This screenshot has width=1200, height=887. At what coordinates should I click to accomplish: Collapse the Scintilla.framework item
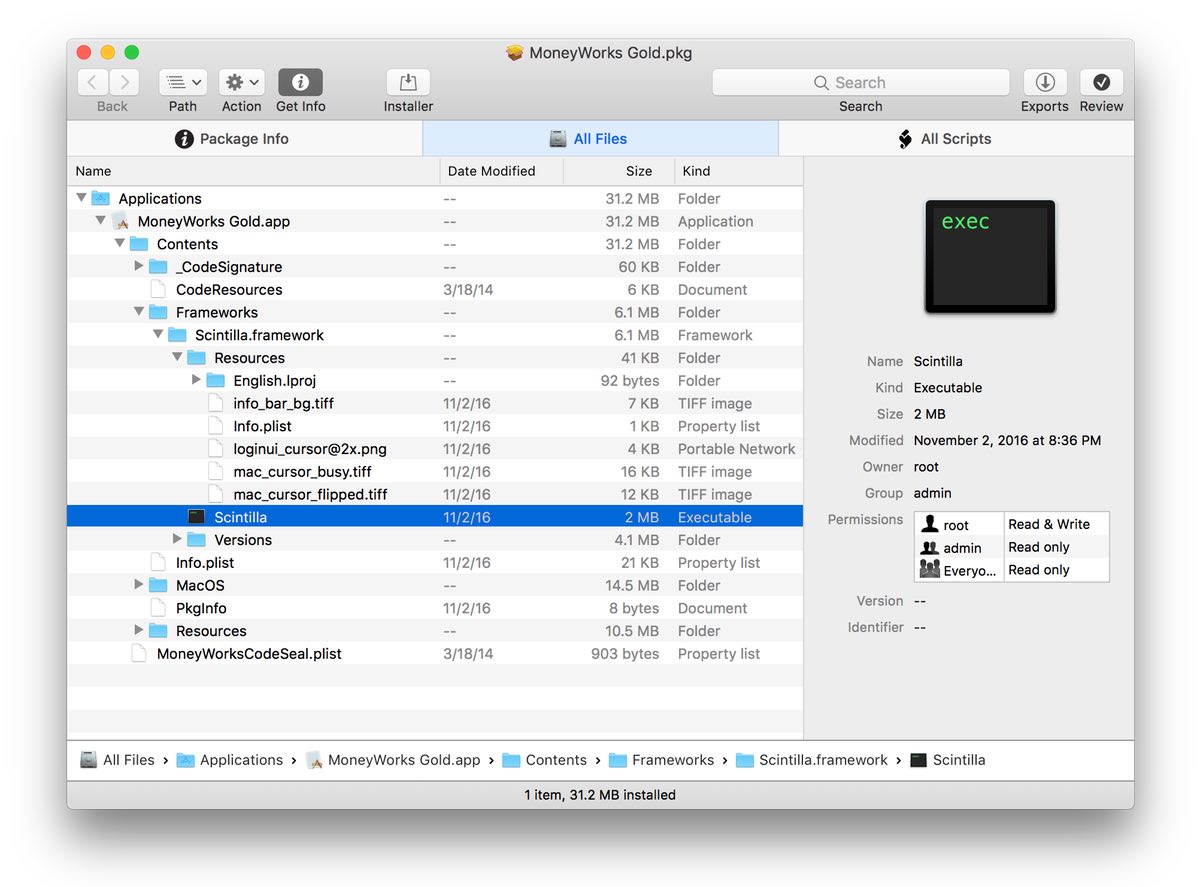point(158,335)
